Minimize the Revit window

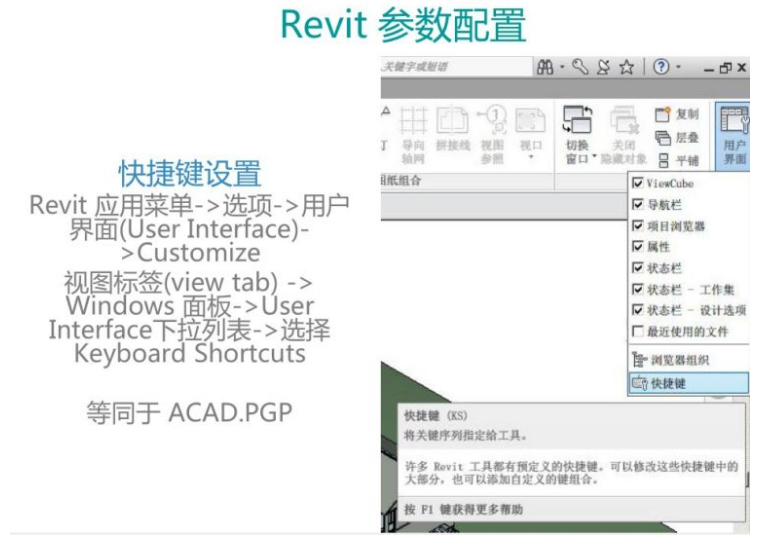(709, 70)
